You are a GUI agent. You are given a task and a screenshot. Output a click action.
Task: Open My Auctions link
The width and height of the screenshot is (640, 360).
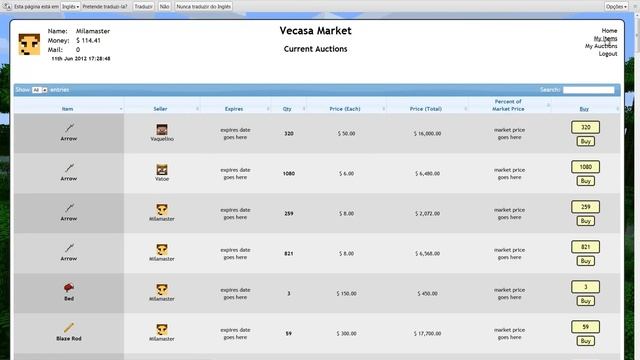click(x=601, y=46)
